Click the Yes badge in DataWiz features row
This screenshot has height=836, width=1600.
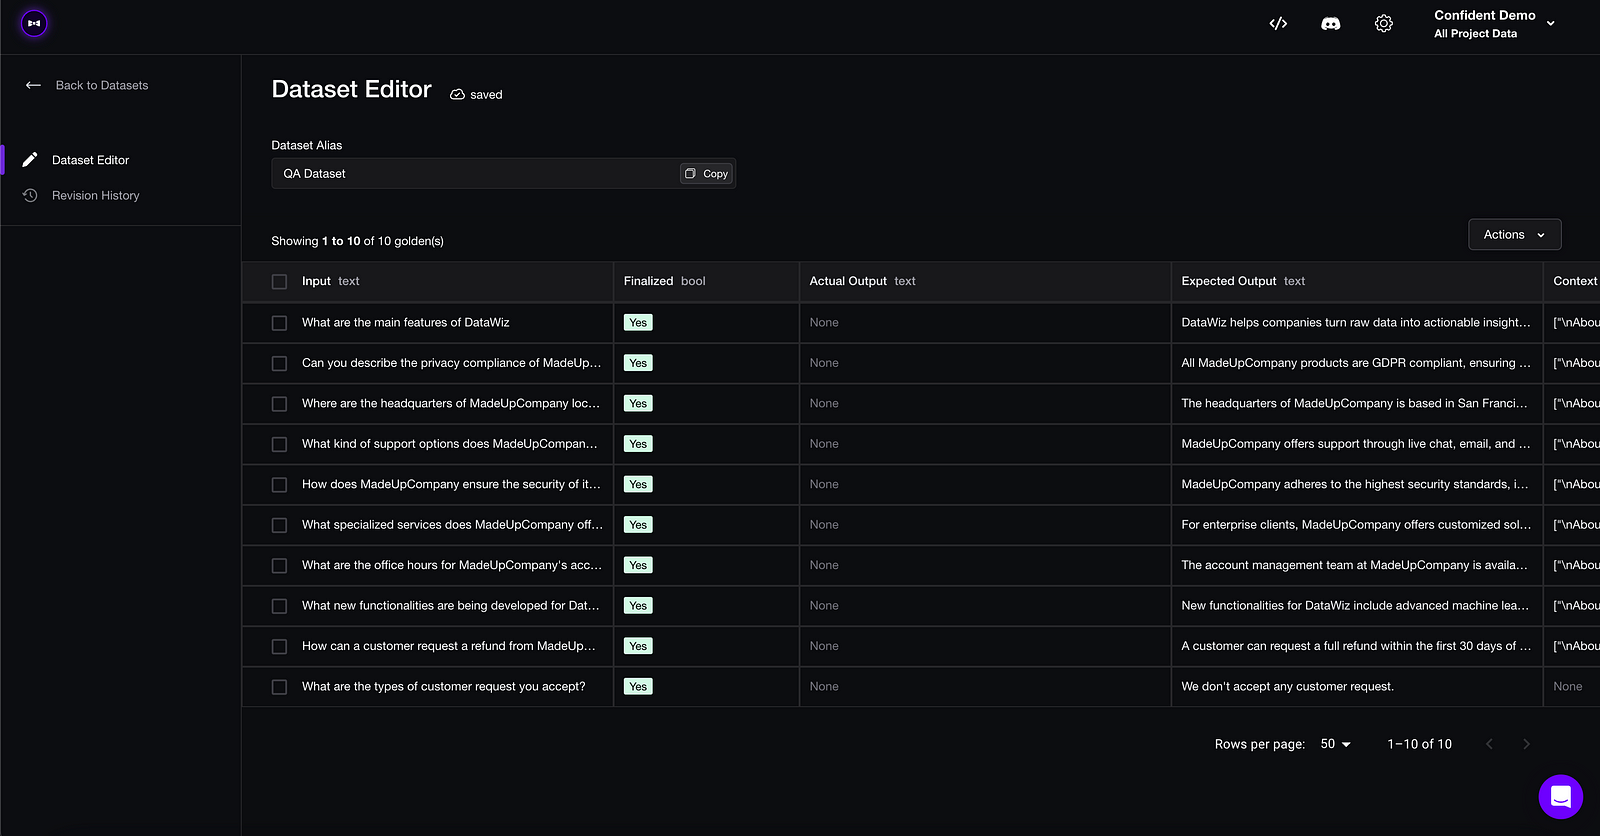point(638,322)
